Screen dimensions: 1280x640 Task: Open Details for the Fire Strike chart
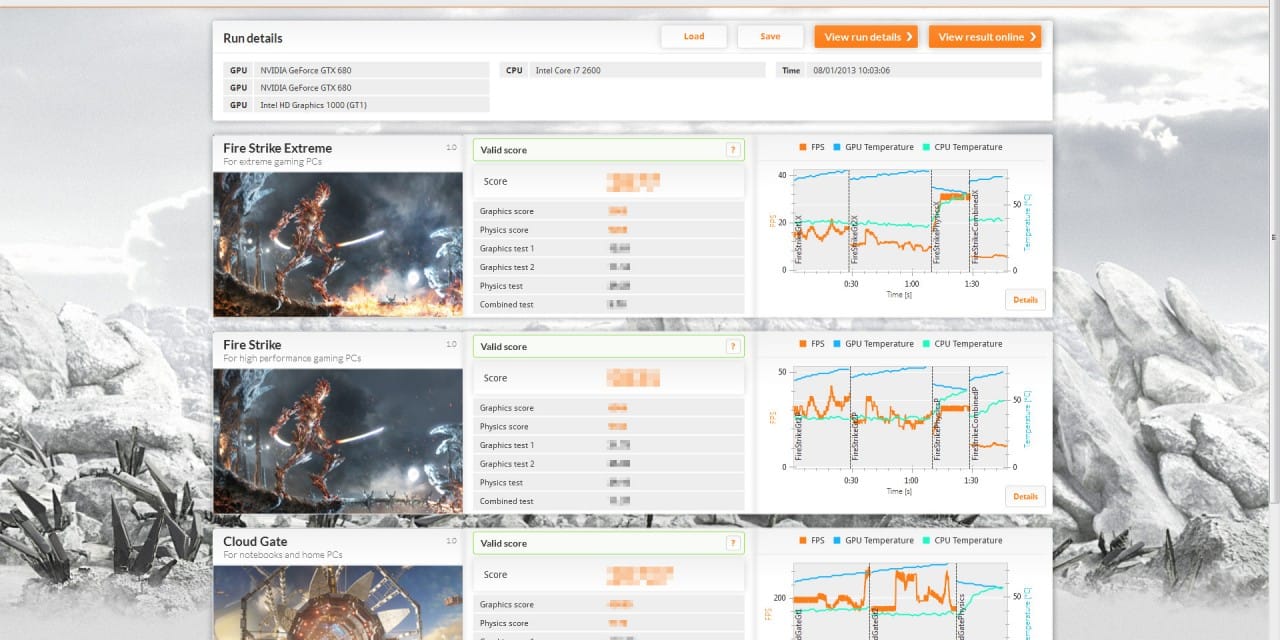(1025, 496)
